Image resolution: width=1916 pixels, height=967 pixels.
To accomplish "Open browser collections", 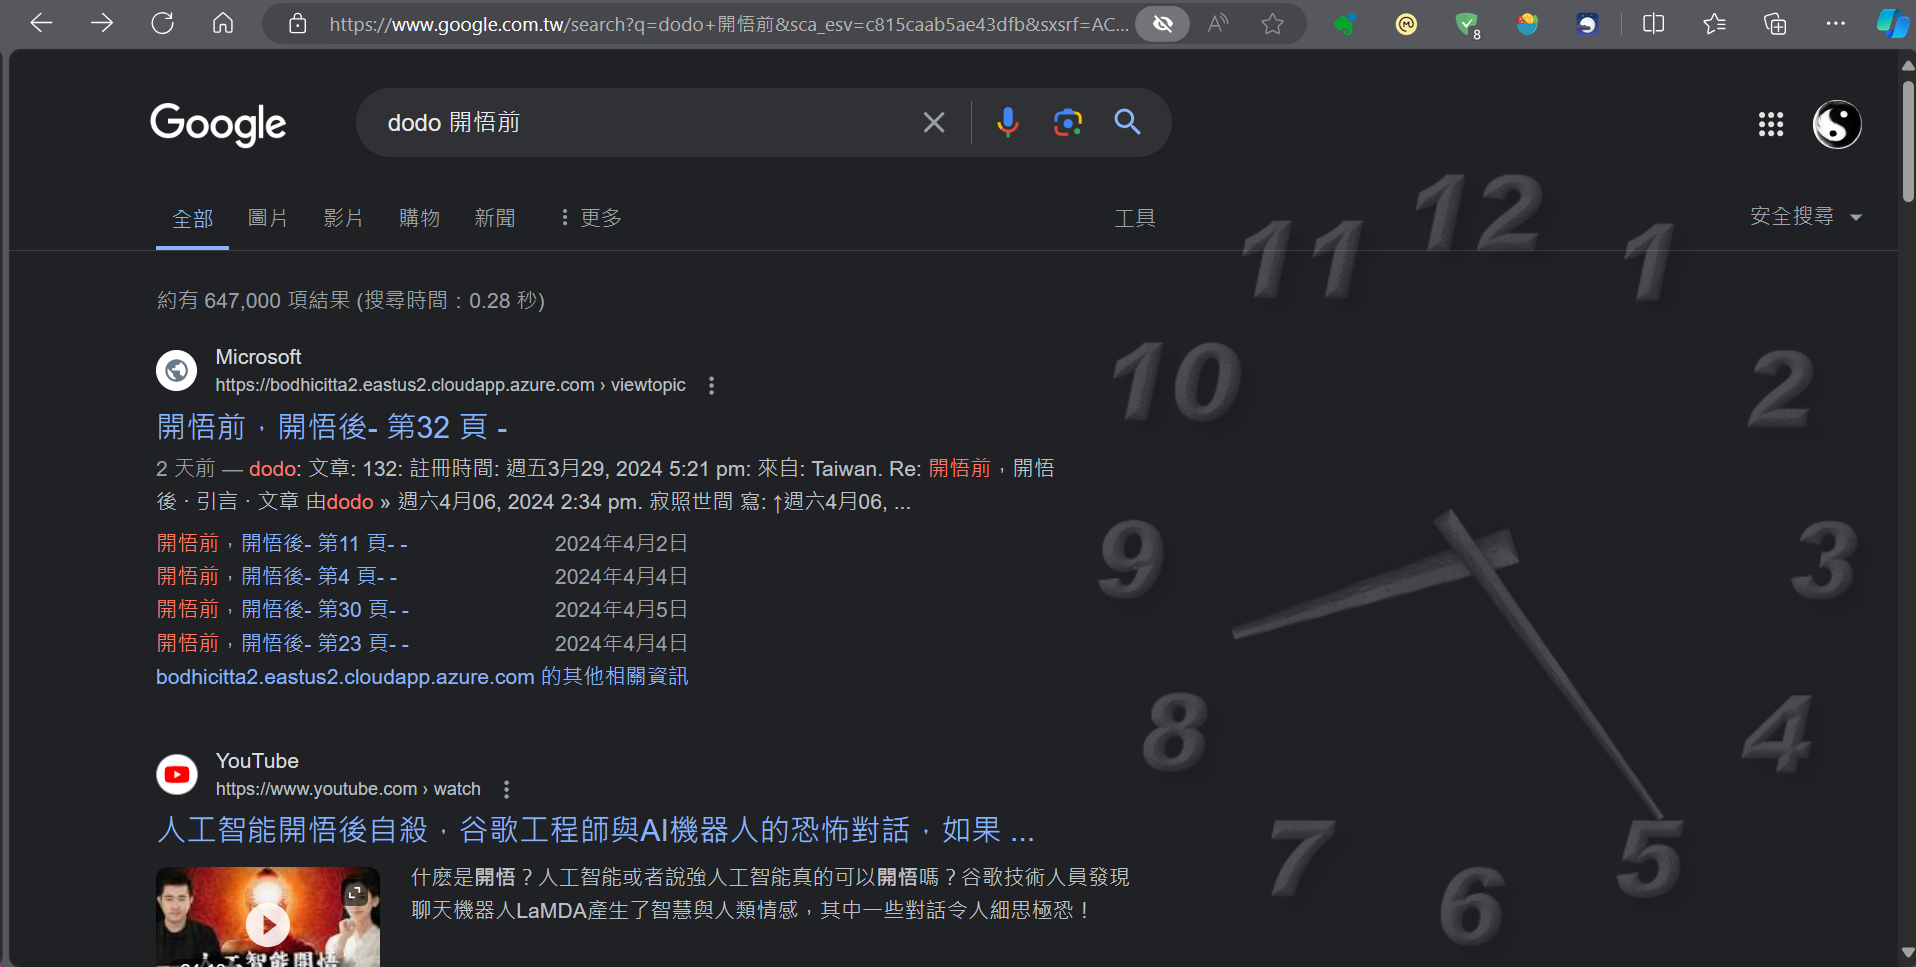I will [x=1775, y=23].
